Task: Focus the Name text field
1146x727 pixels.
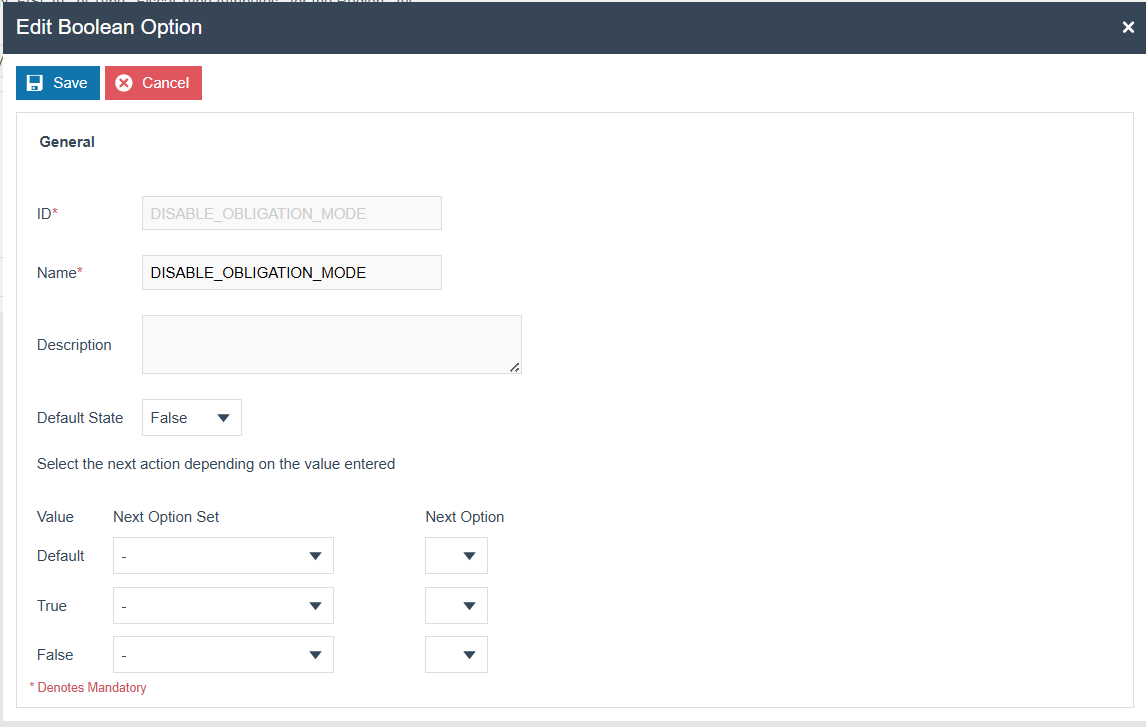Action: coord(291,273)
